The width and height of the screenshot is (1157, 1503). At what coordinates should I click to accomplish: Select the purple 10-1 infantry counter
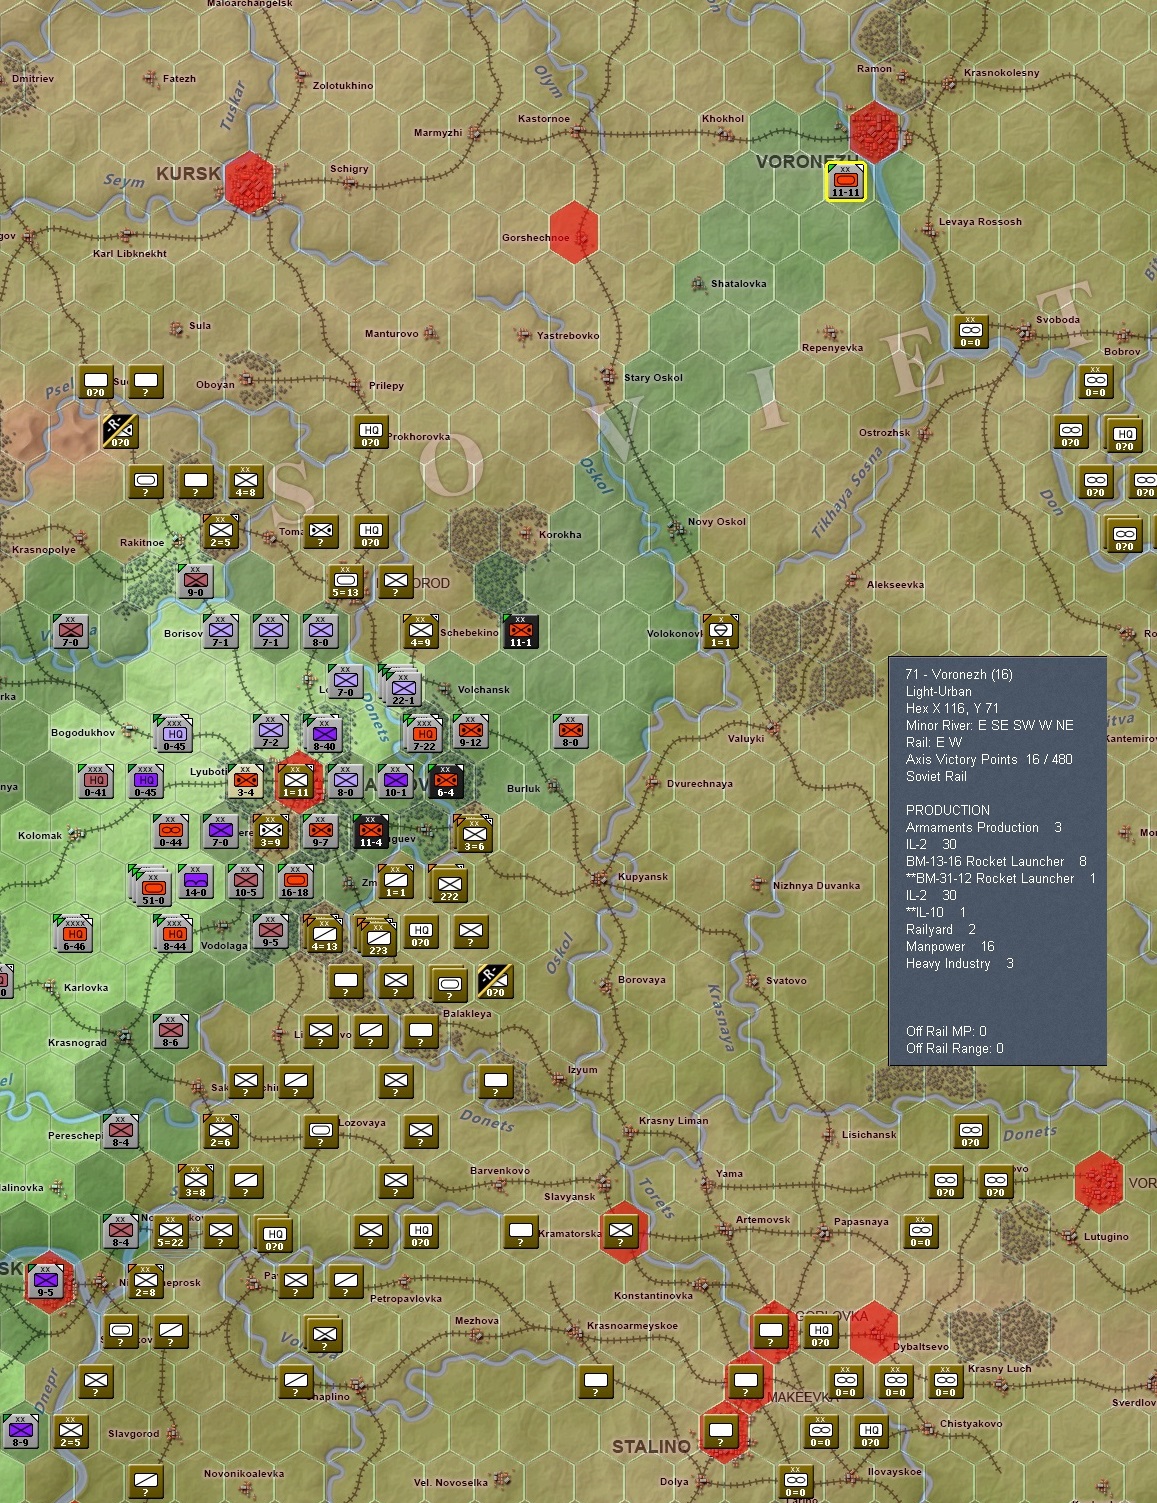pyautogui.click(x=395, y=781)
